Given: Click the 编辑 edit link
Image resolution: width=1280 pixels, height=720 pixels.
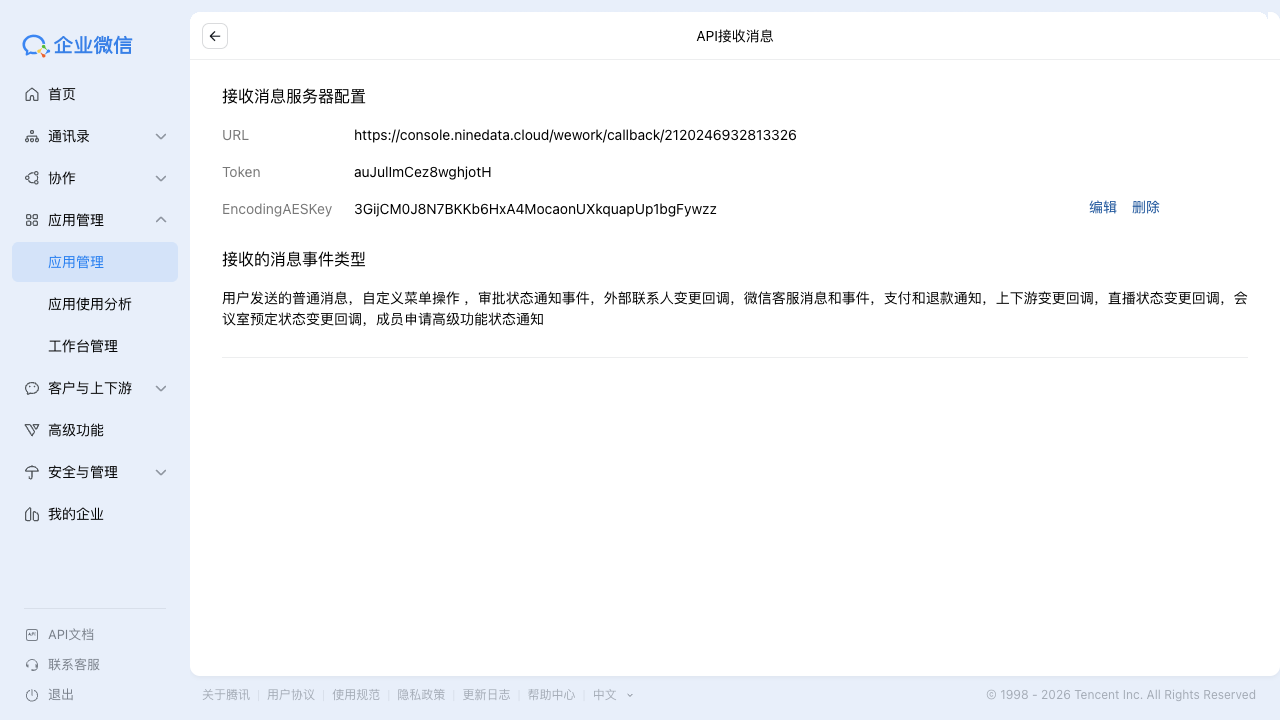Looking at the screenshot, I should [x=1102, y=207].
